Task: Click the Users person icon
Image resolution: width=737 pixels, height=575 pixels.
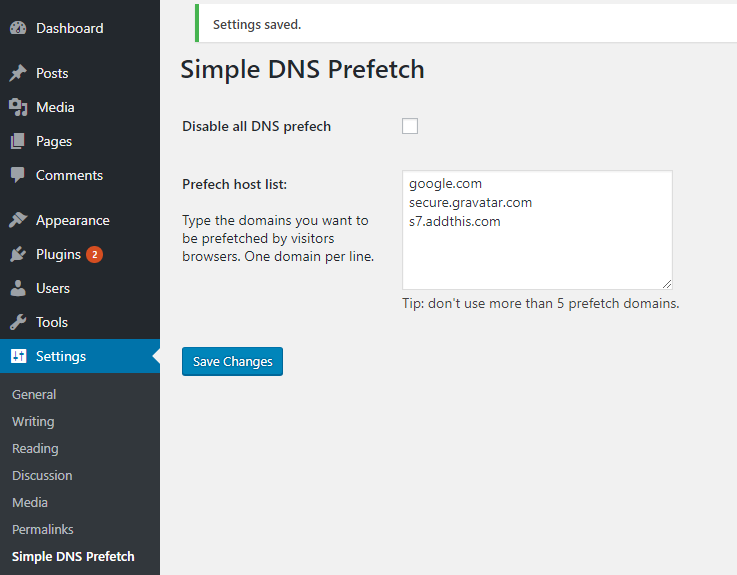Action: (18, 288)
